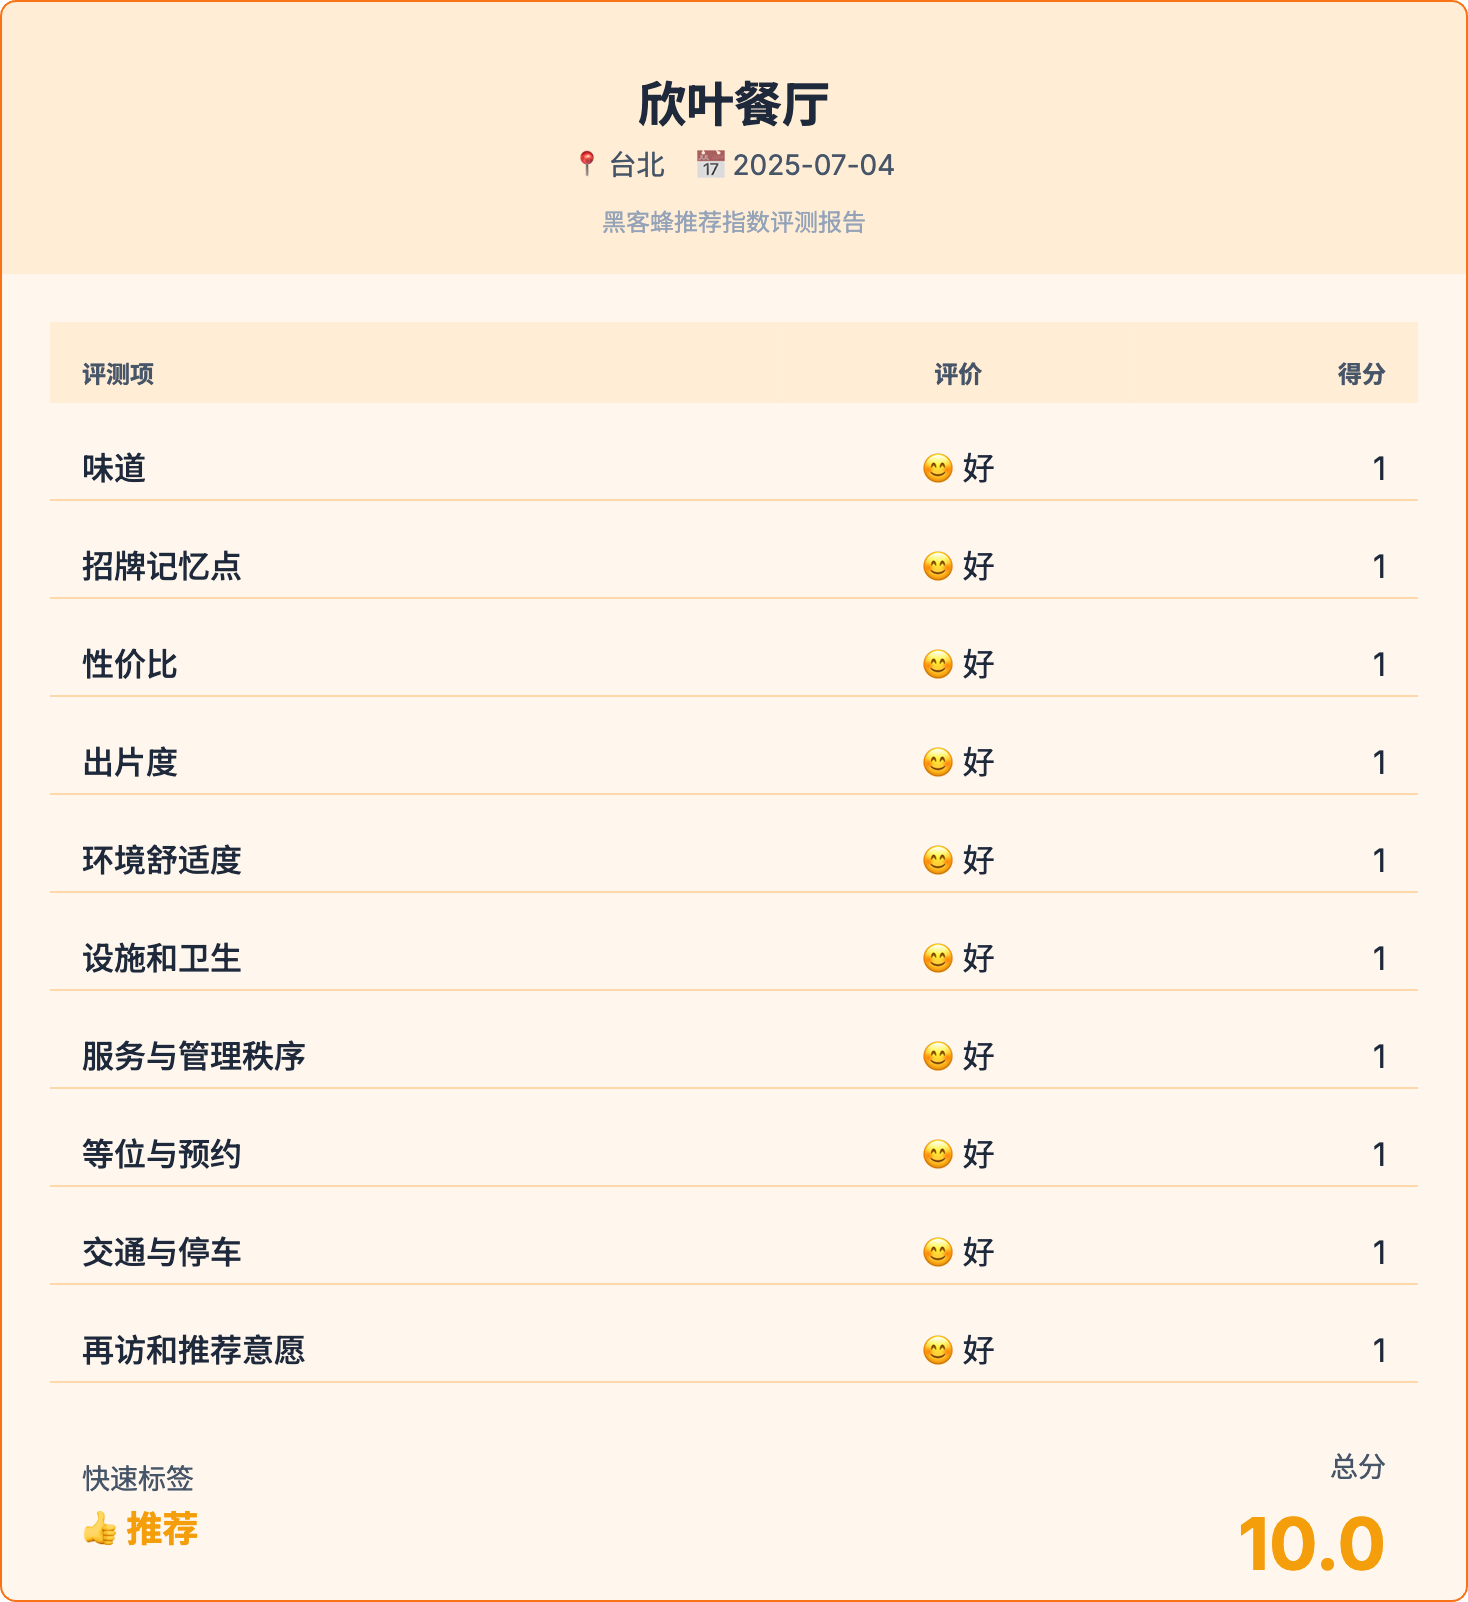Click the score for 等位与预约
This screenshot has height=1602, width=1468.
coord(1379,1154)
